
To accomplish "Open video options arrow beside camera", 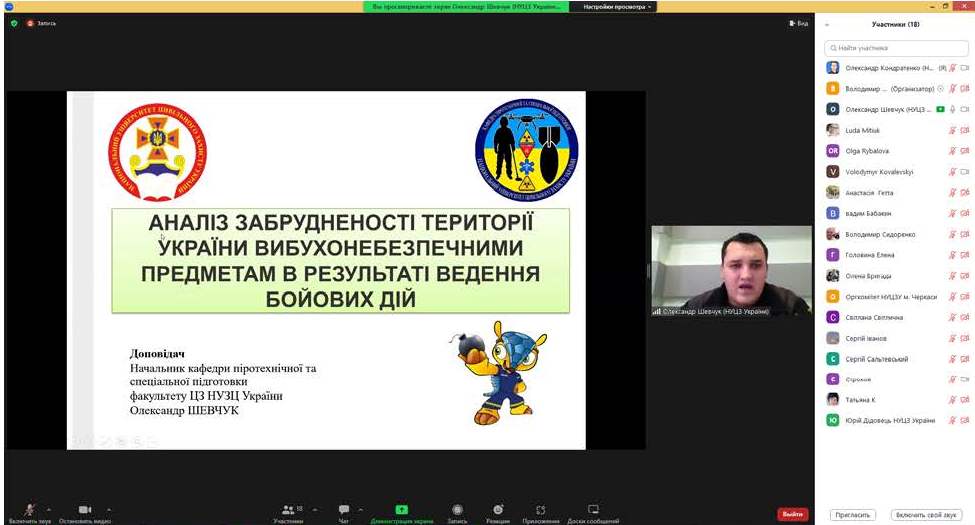I will pos(109,508).
